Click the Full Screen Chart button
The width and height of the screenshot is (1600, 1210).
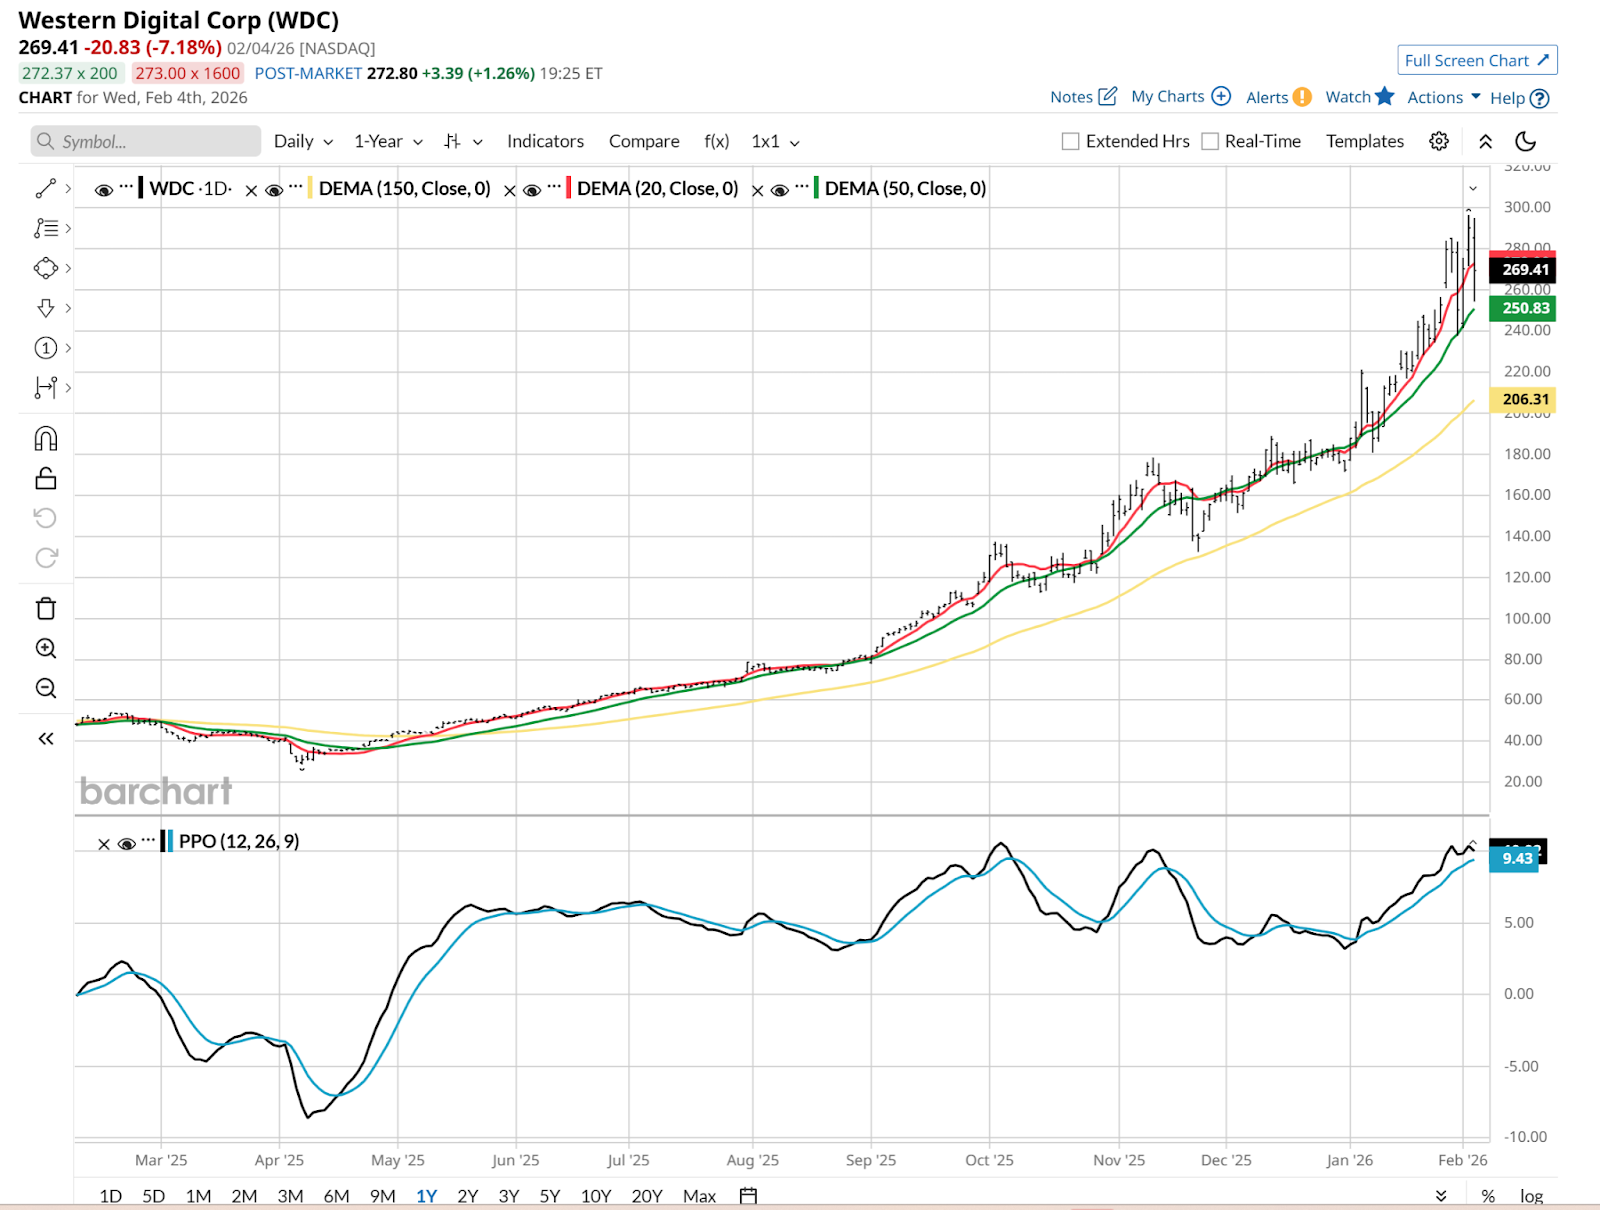[1476, 60]
